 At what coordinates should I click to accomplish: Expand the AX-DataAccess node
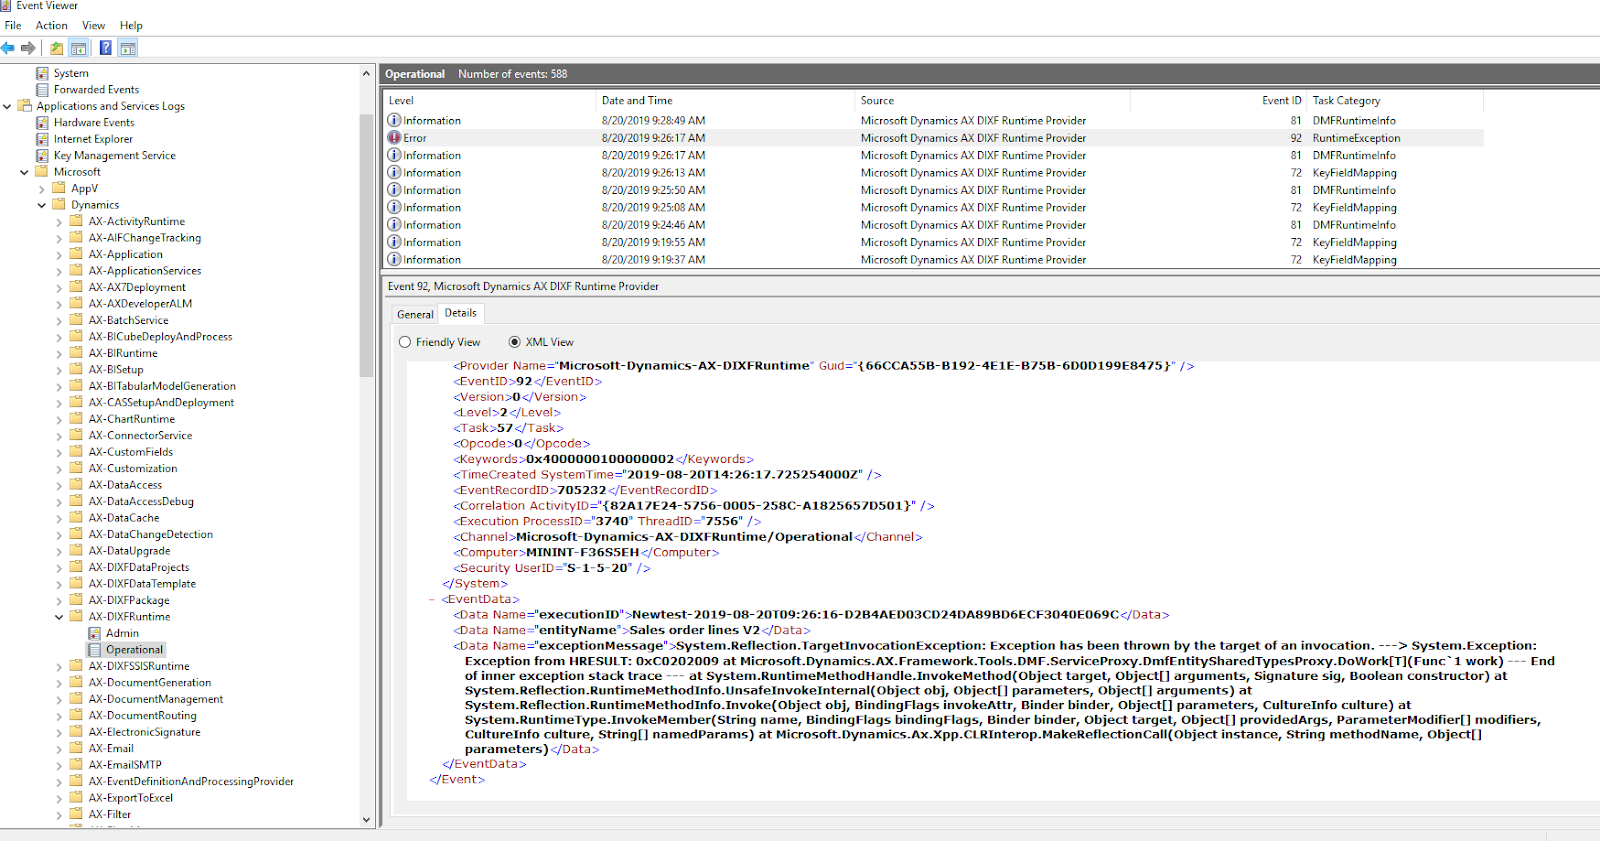click(x=59, y=485)
